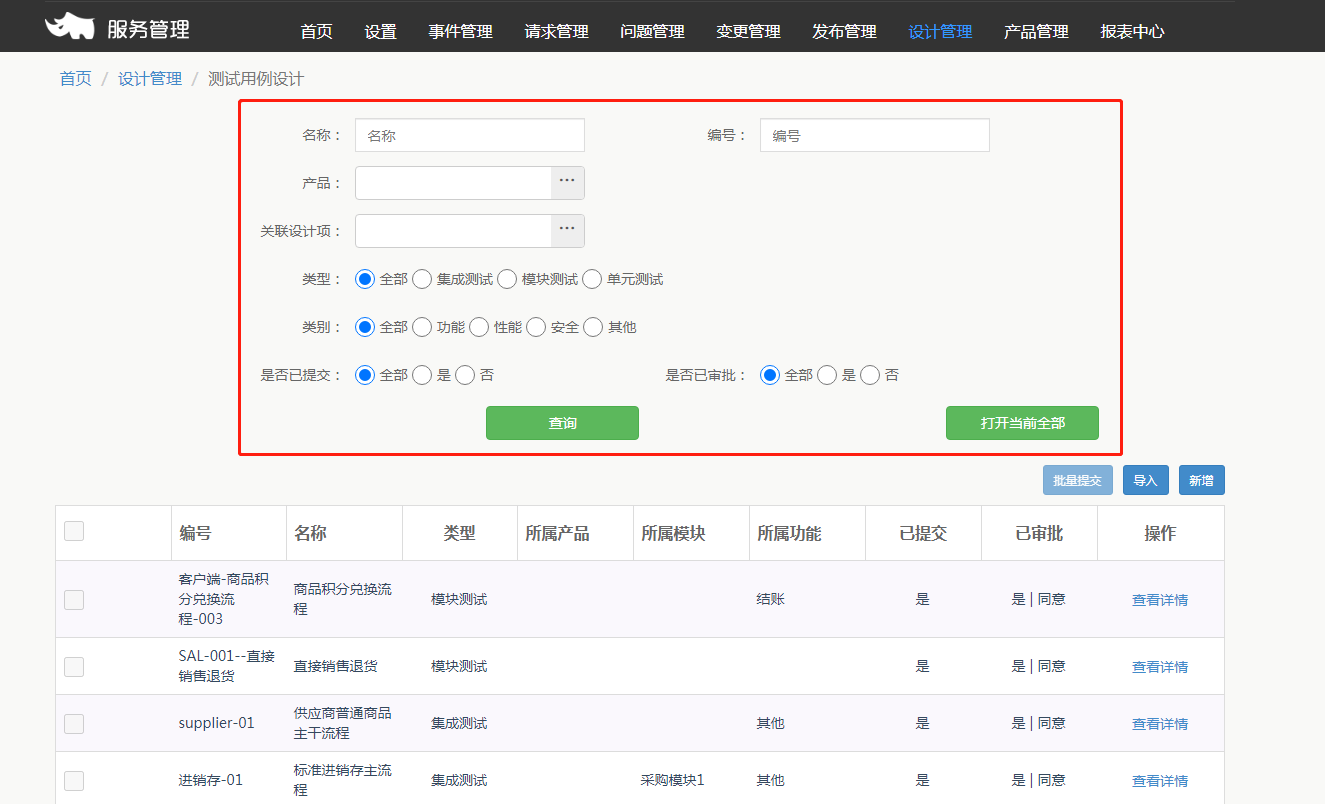Open the 问题管理 nav menu
The width and height of the screenshot is (1325, 804).
(652, 31)
